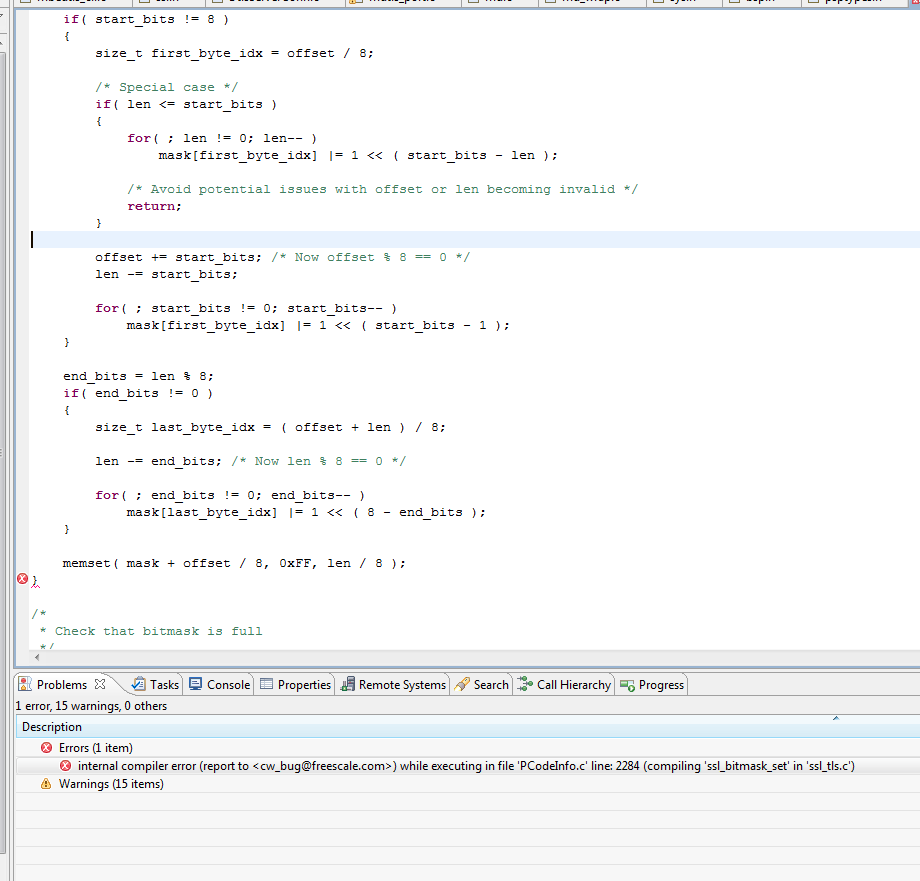Select the internal compiler error entry
920x881 pixels.
coord(466,766)
